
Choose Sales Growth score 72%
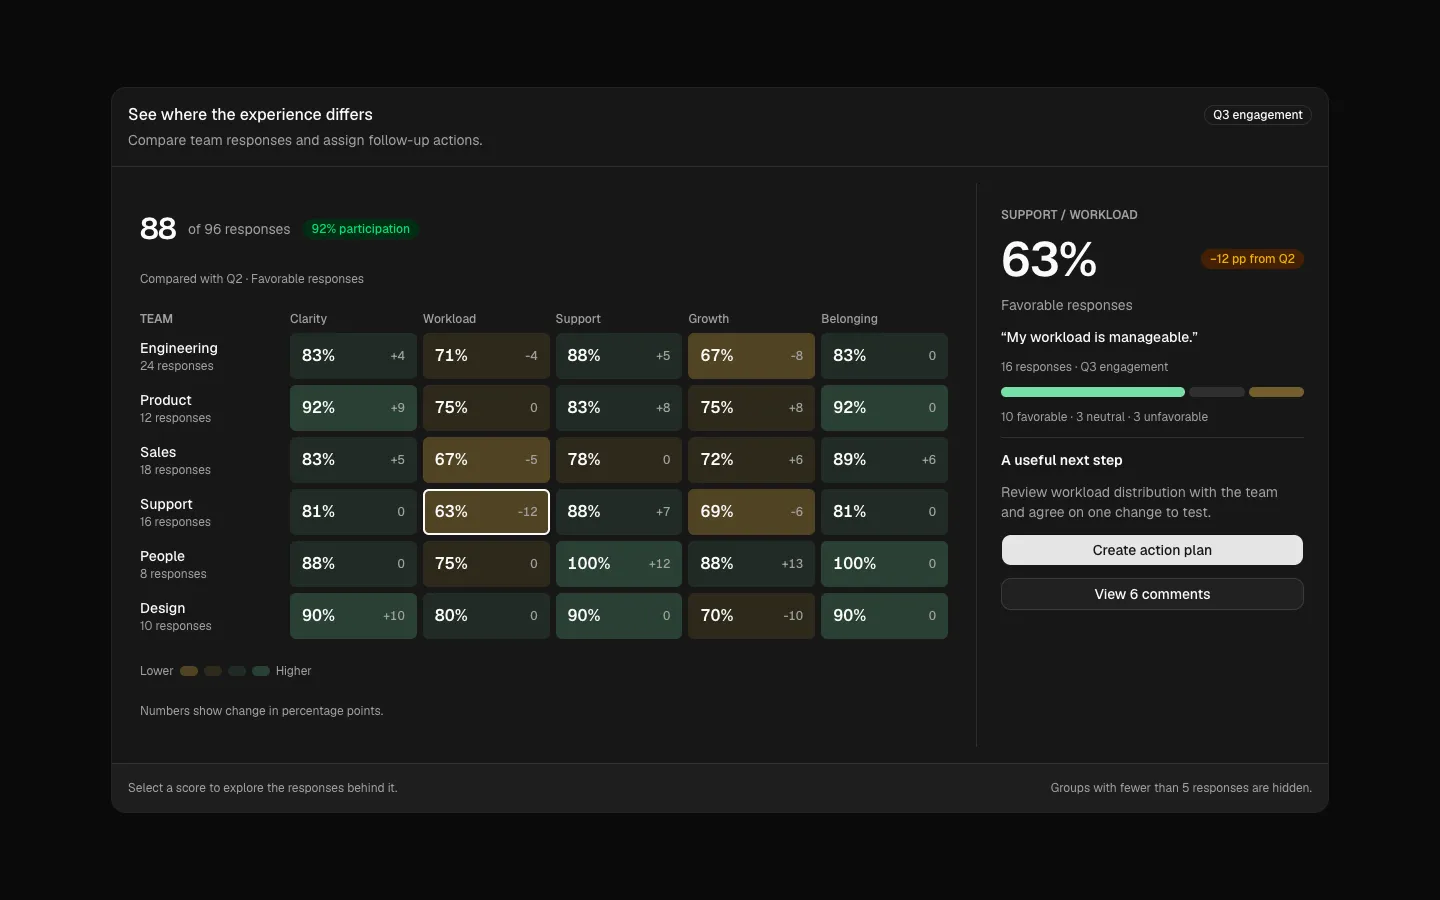[x=751, y=460]
